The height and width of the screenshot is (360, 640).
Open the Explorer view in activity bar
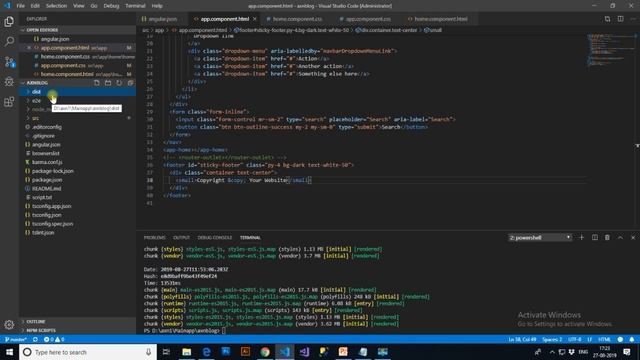9,21
